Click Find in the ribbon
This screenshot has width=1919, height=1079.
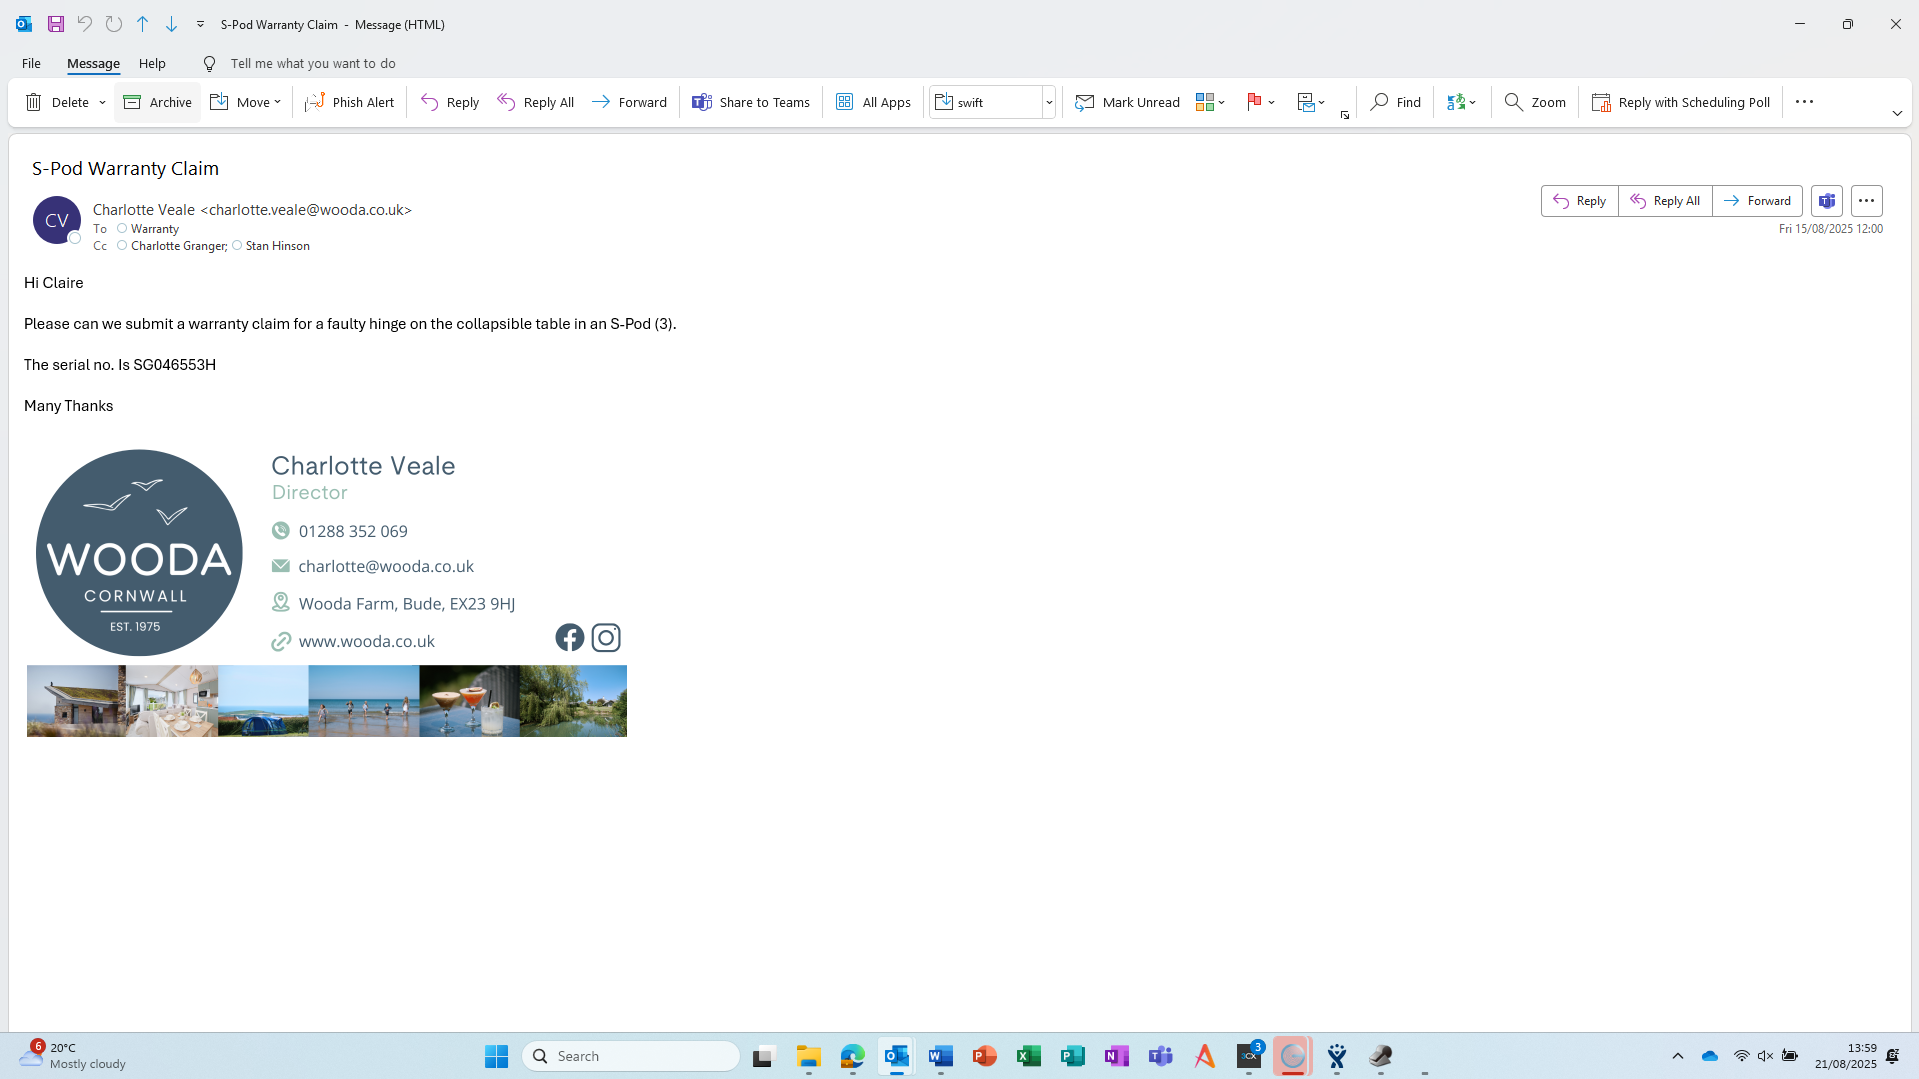click(x=1395, y=102)
